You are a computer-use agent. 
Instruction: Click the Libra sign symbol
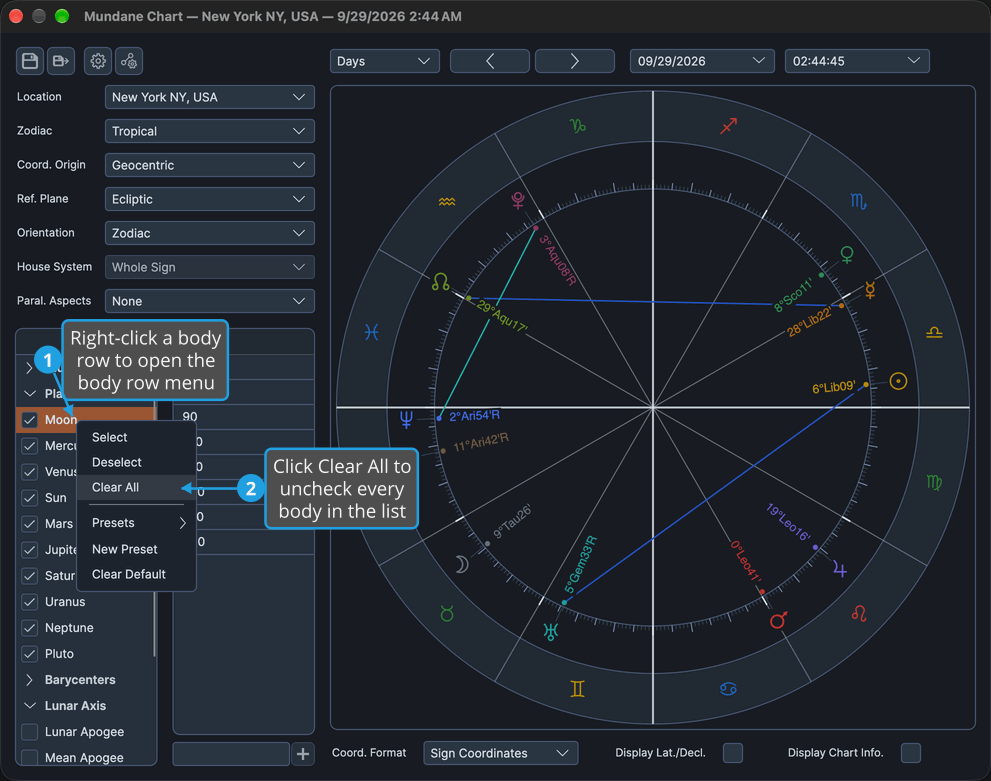(934, 332)
